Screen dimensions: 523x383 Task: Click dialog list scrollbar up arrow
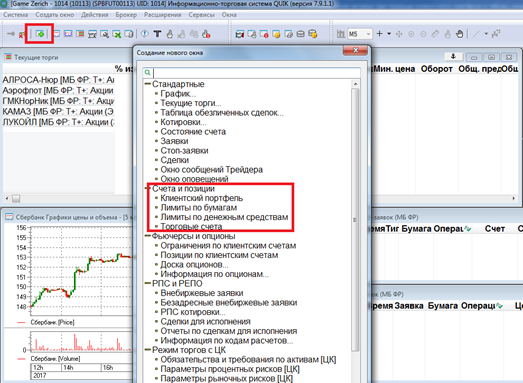(x=355, y=84)
